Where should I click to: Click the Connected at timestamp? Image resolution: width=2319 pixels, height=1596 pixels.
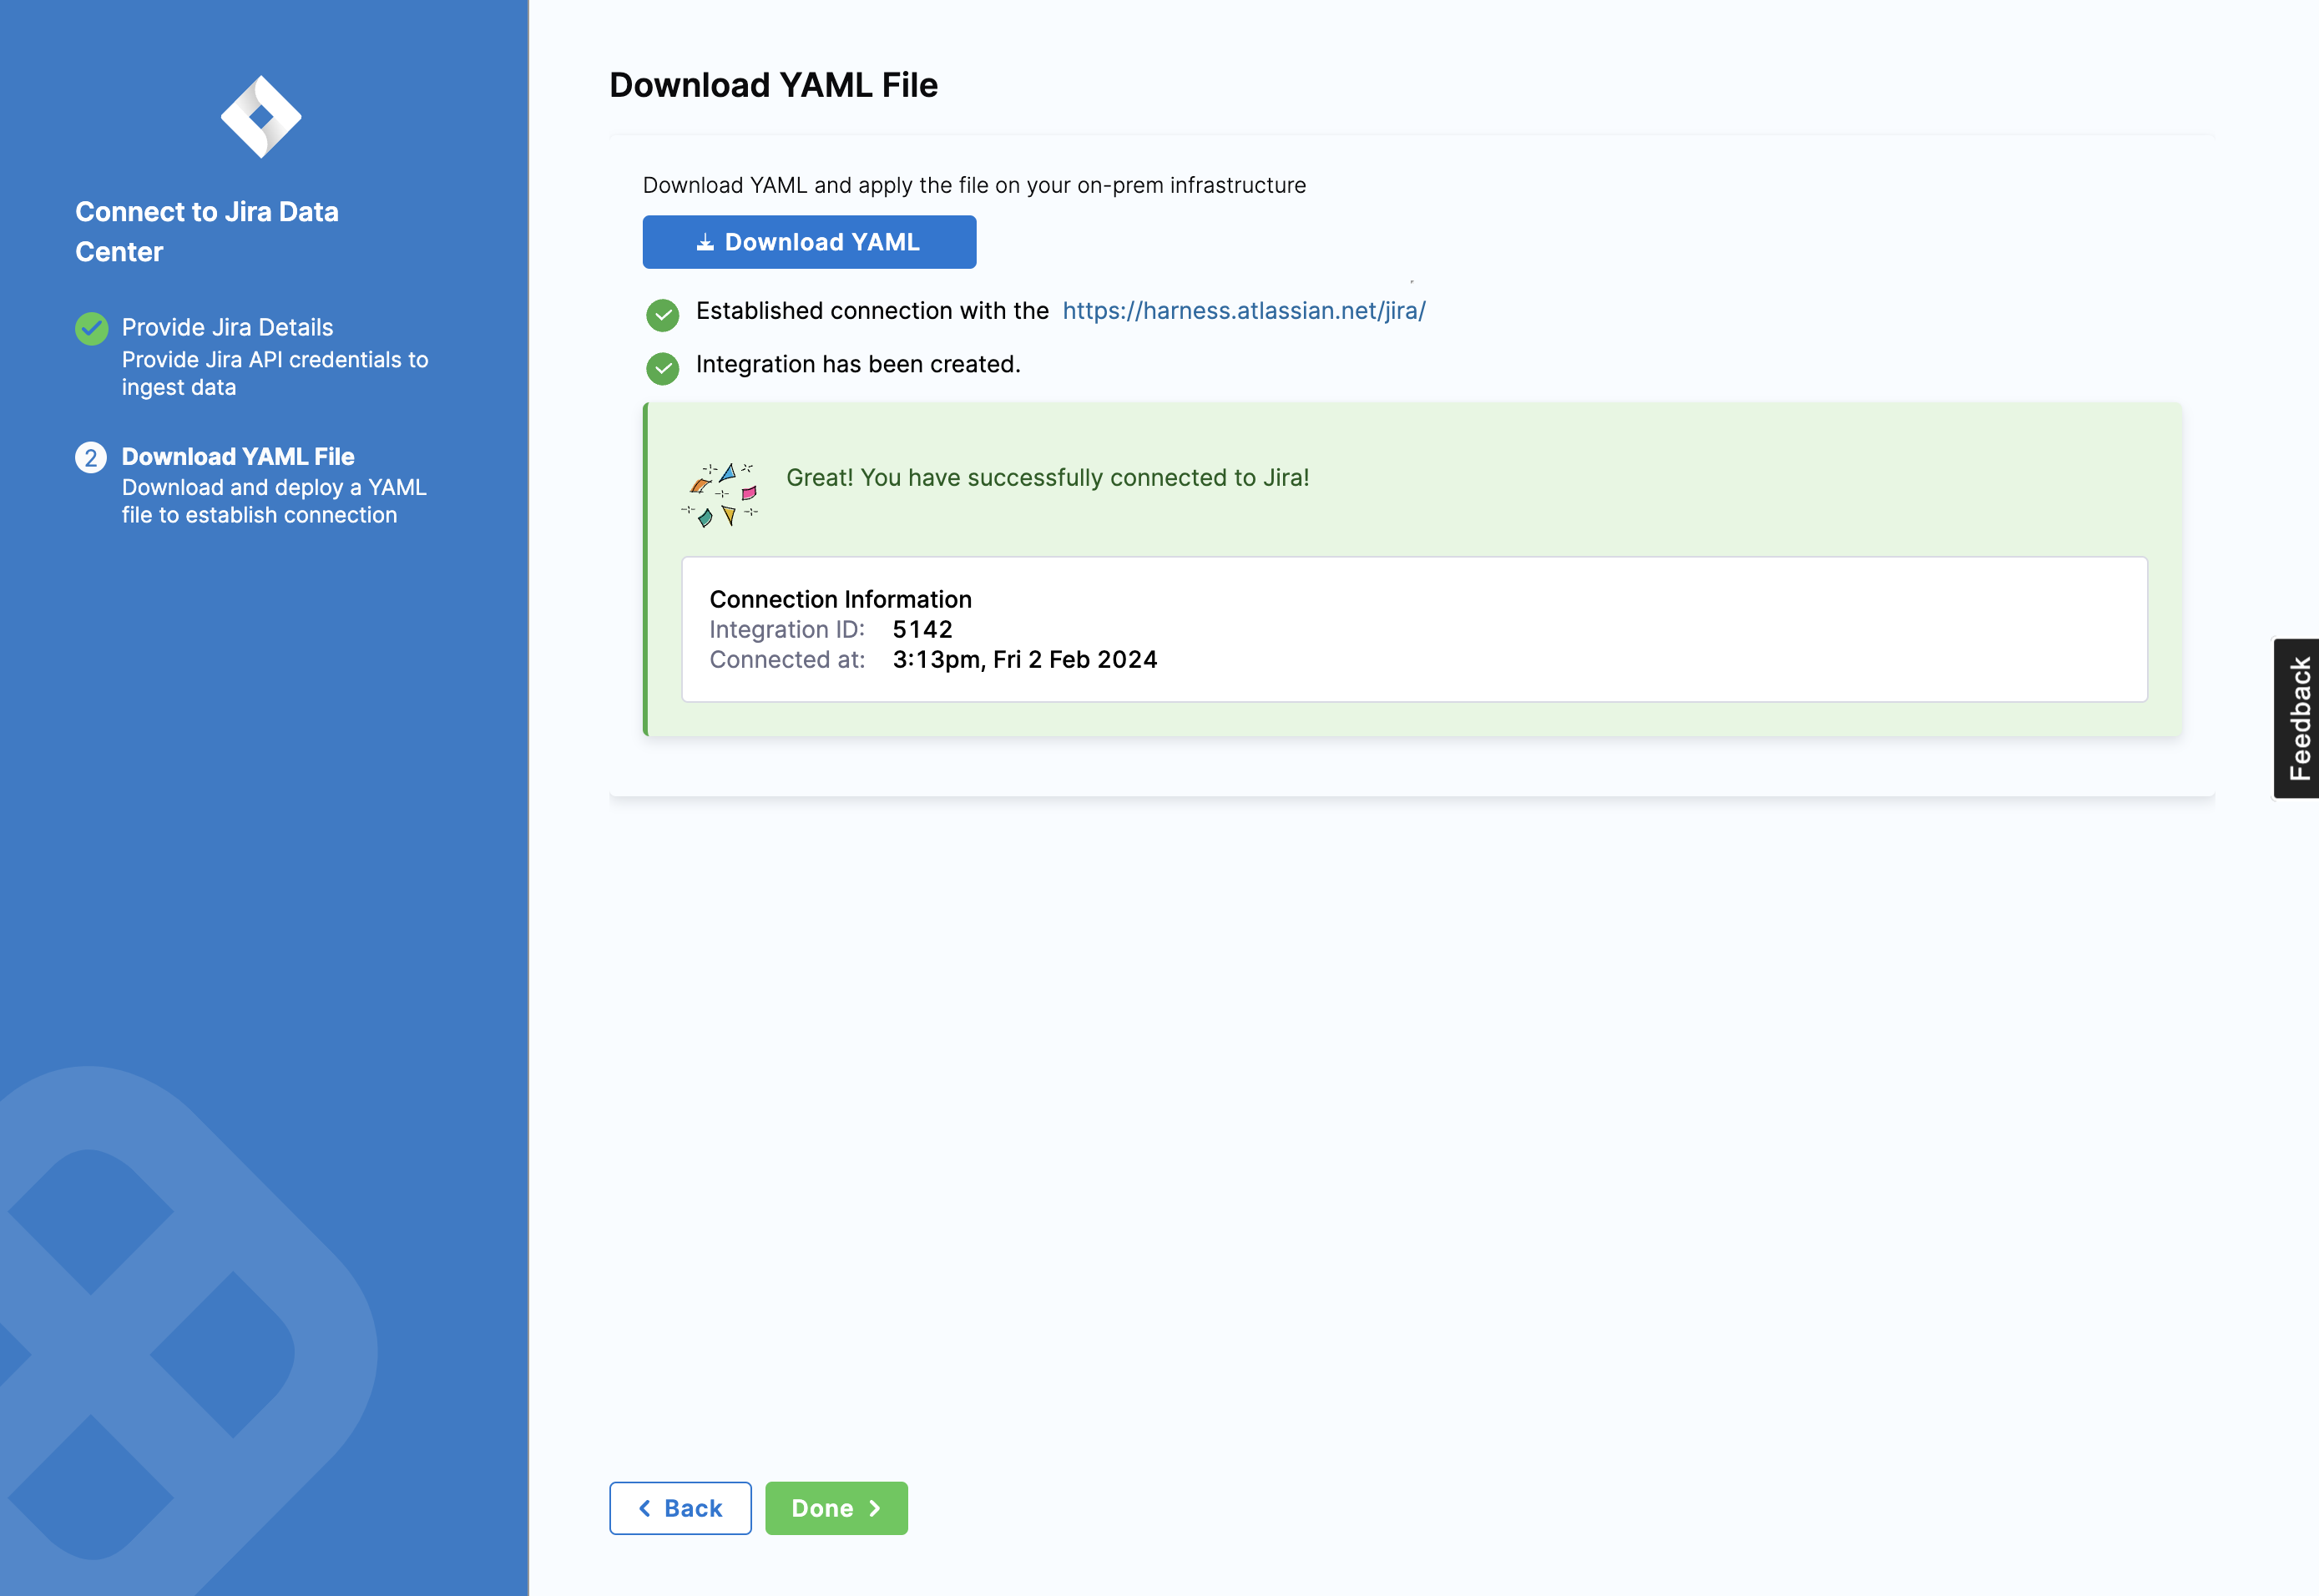point(1025,659)
